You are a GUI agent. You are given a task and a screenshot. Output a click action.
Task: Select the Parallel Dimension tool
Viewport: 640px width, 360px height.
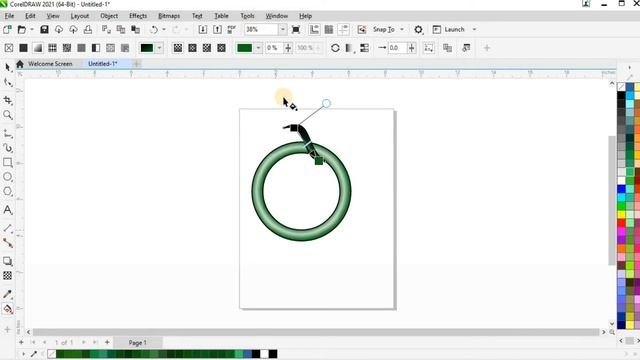click(8, 228)
